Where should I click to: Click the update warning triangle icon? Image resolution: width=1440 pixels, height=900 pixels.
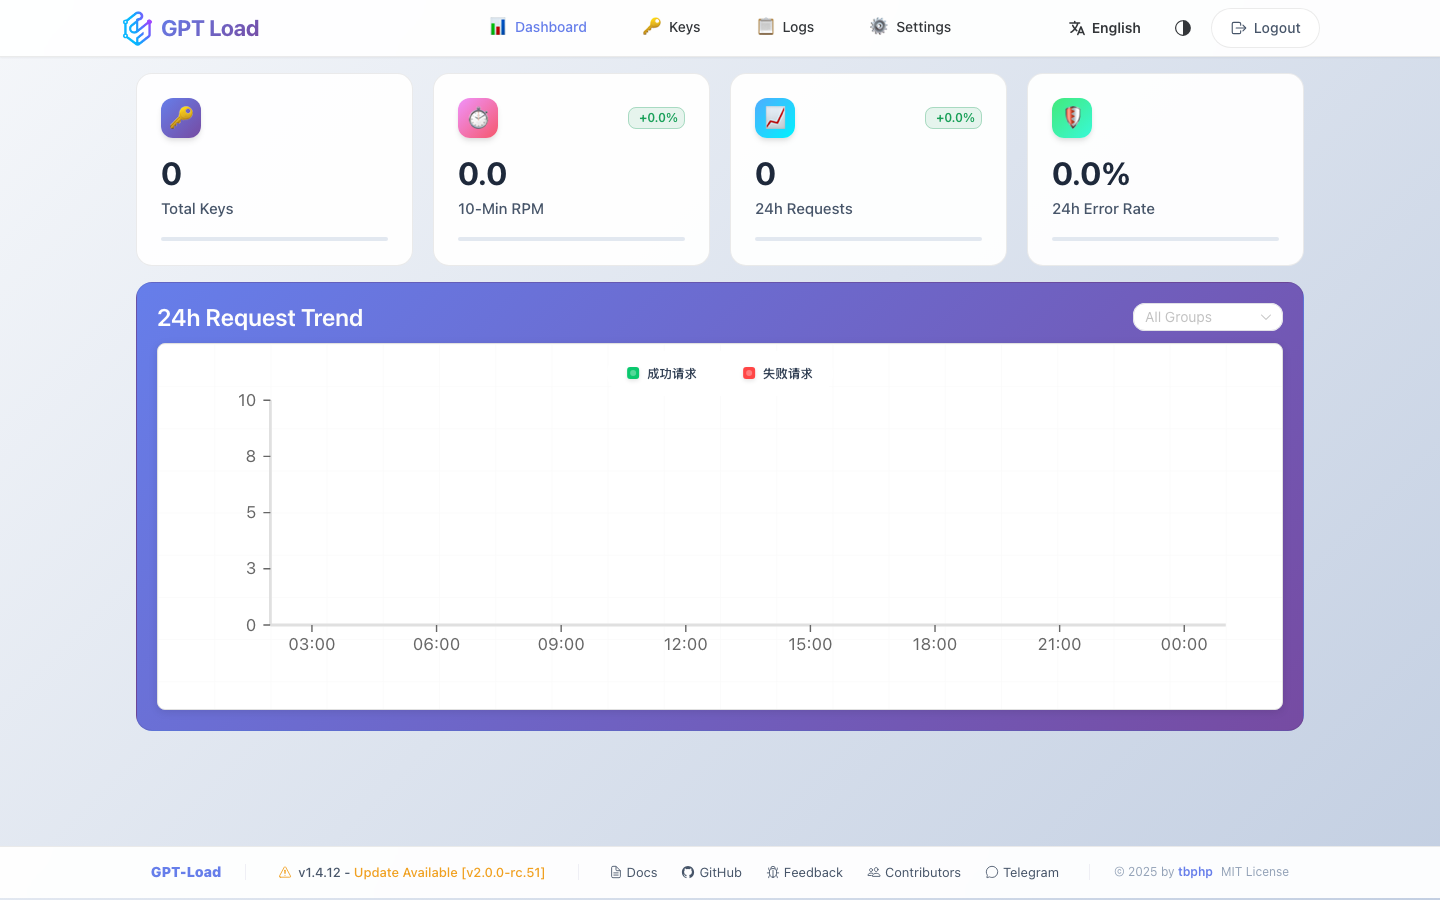pyautogui.click(x=285, y=872)
